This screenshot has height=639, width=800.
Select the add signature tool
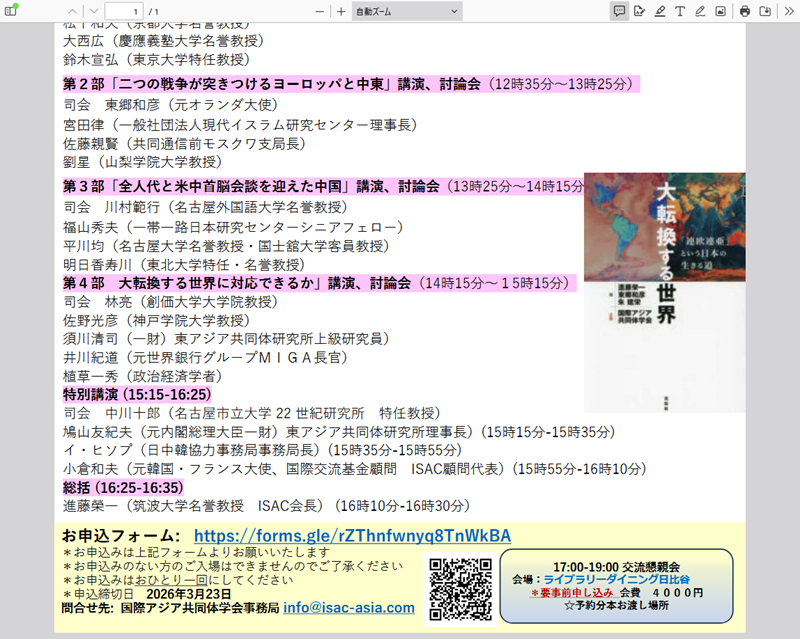640,11
